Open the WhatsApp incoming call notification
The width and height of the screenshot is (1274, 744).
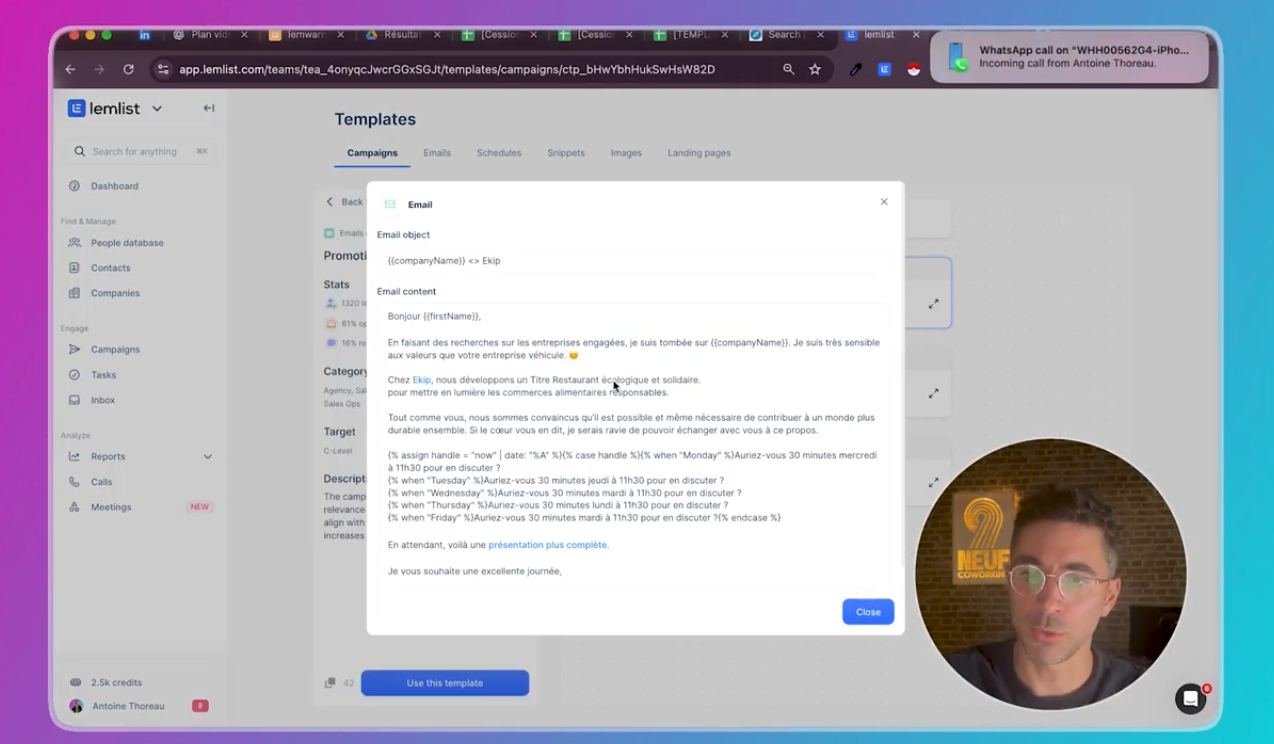click(x=1069, y=57)
